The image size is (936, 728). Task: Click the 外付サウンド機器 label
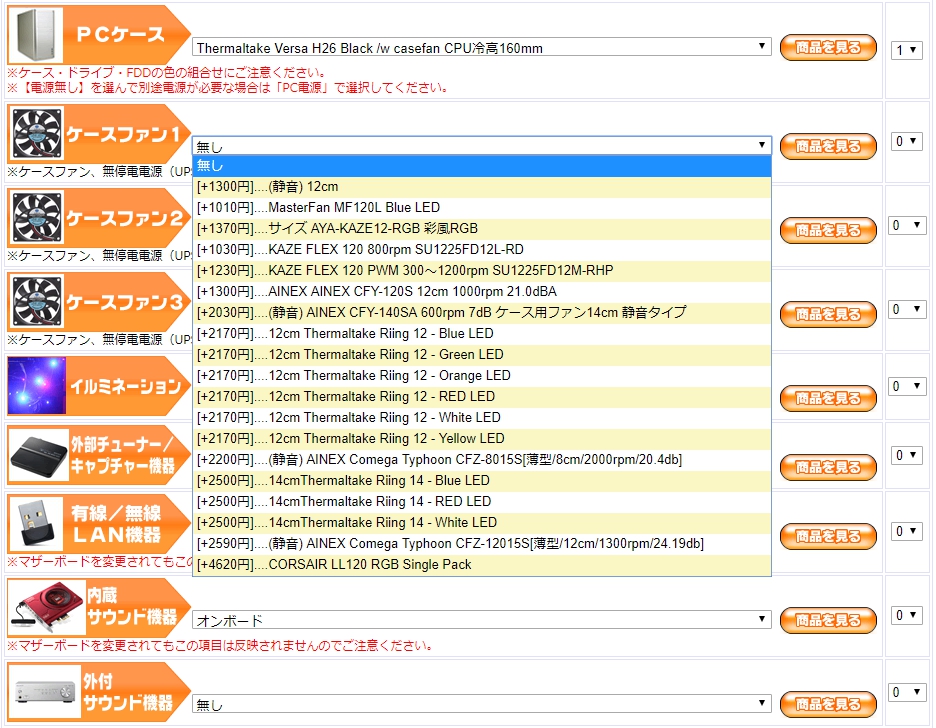[x=128, y=692]
